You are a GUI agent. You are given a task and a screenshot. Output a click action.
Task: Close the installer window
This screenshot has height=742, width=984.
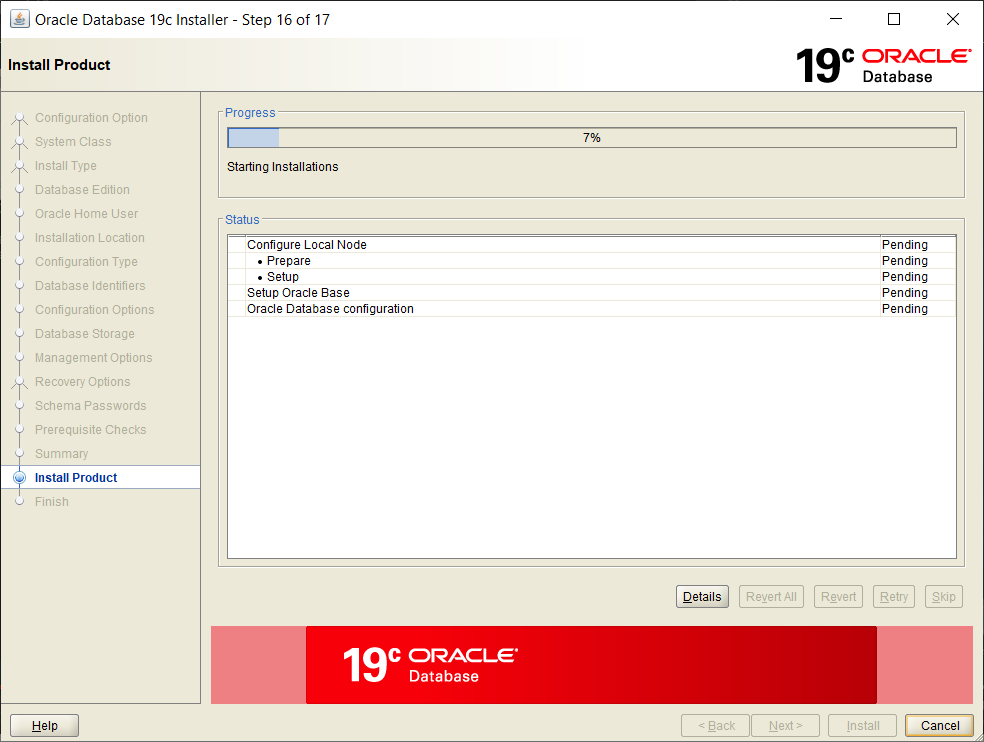tap(953, 19)
